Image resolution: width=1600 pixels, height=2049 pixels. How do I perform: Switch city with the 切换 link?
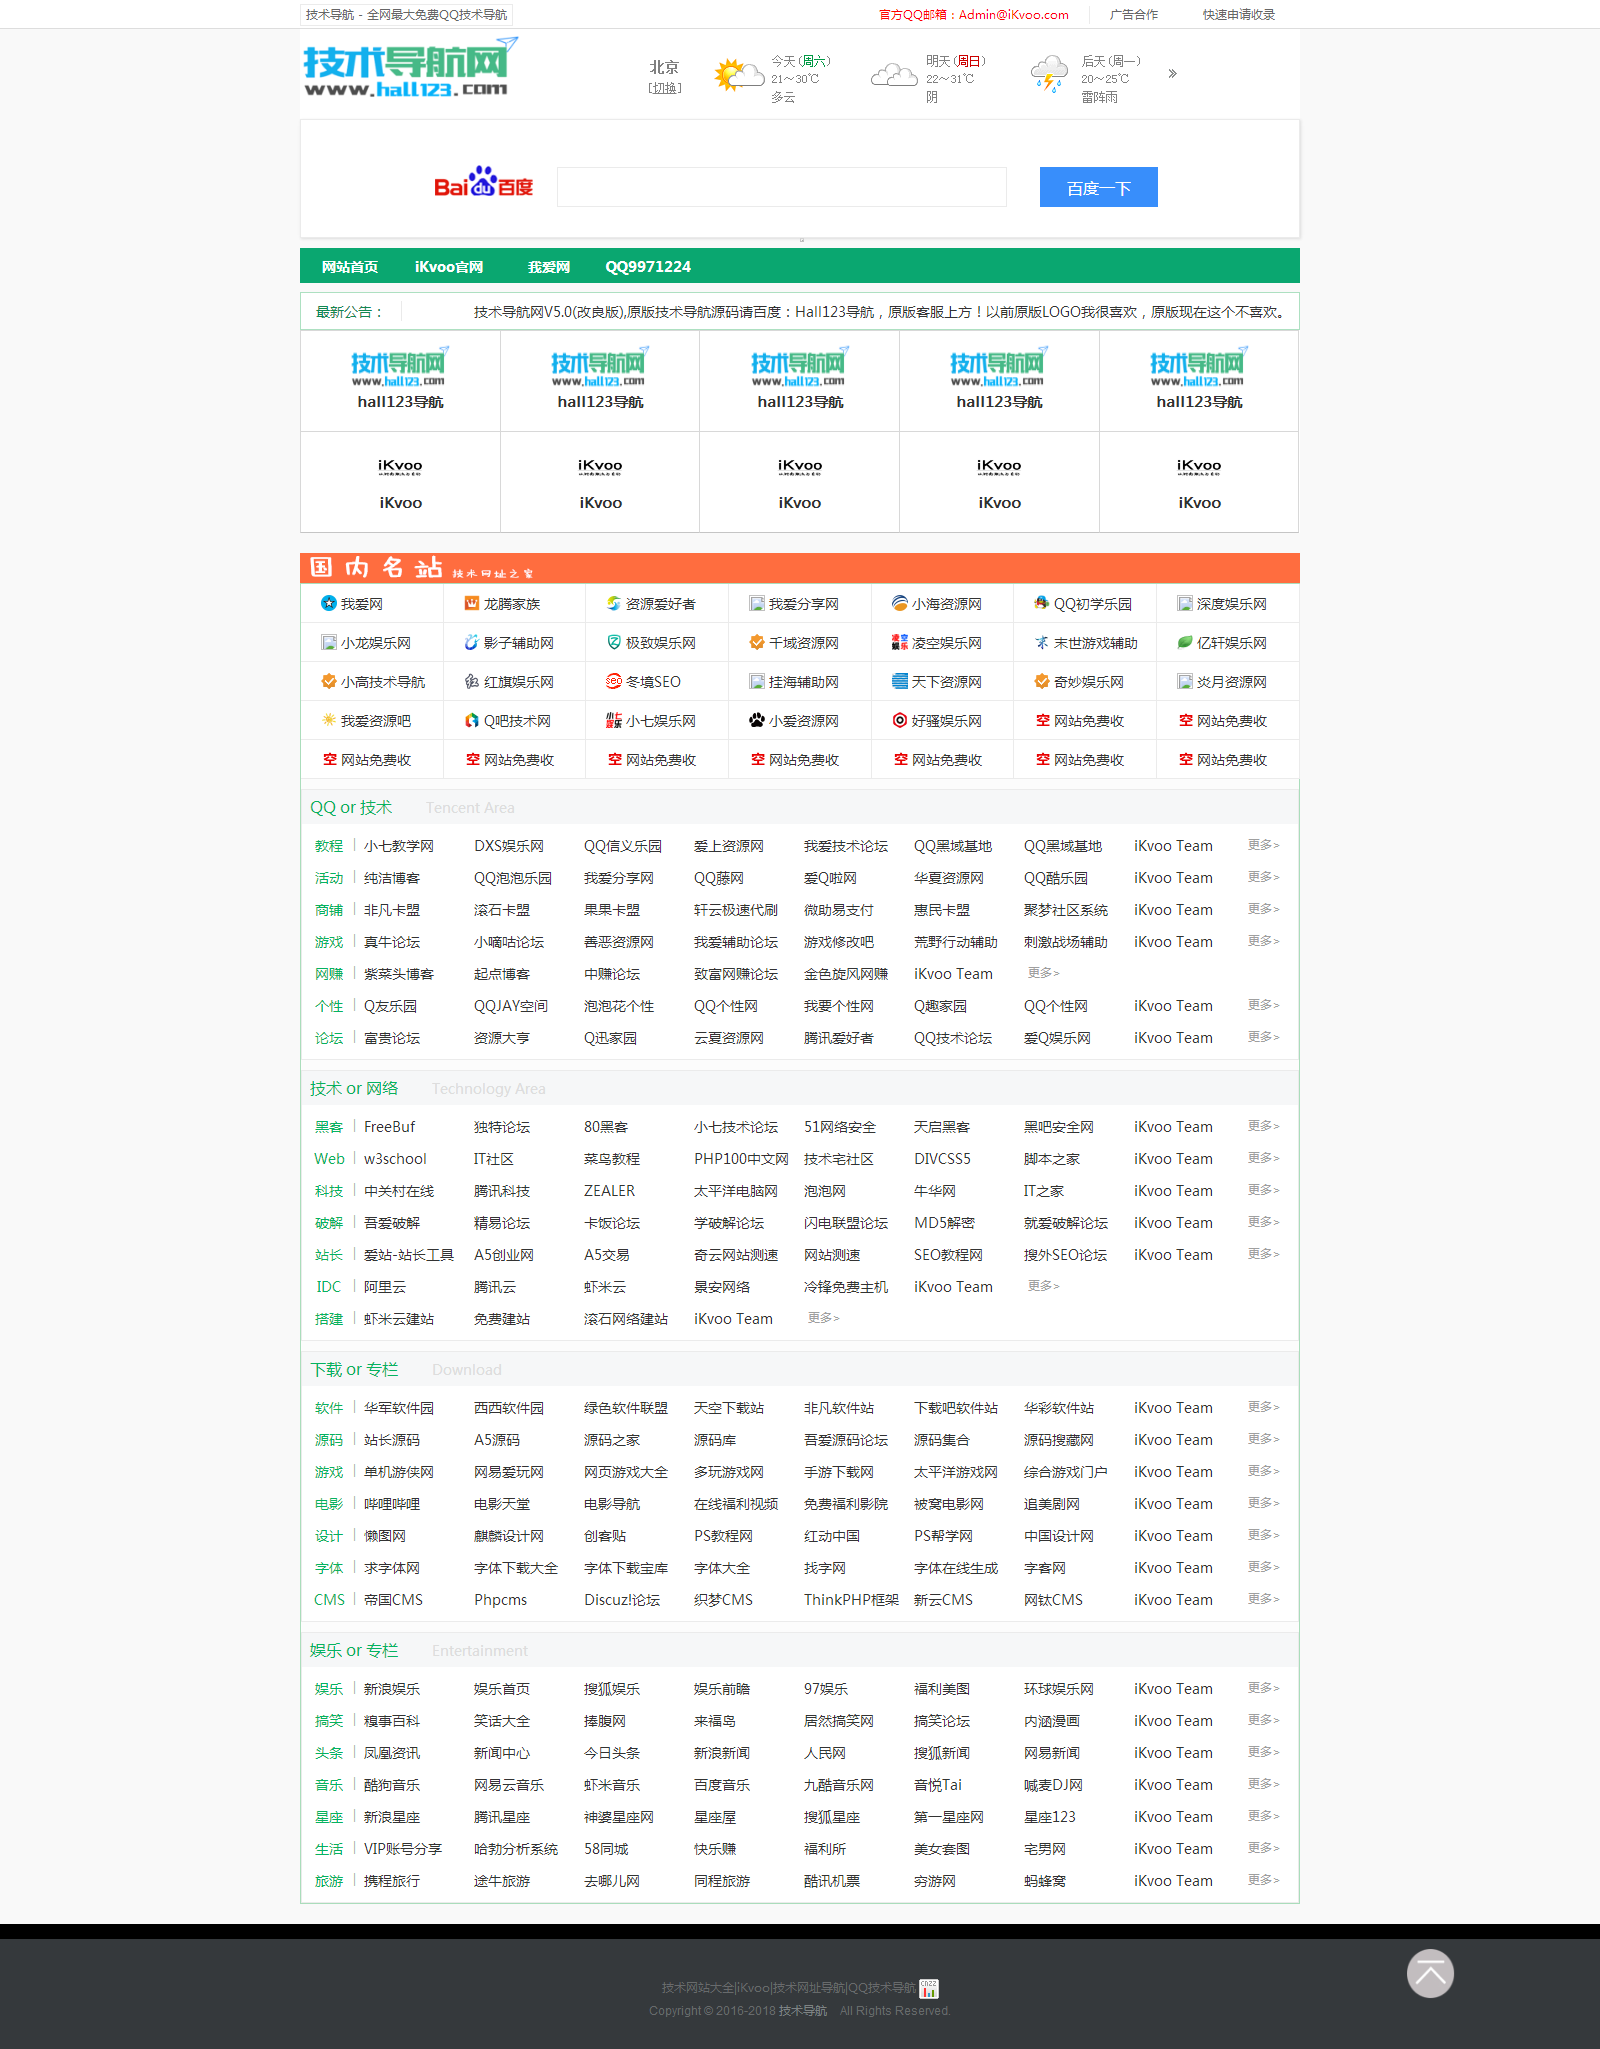click(x=664, y=88)
